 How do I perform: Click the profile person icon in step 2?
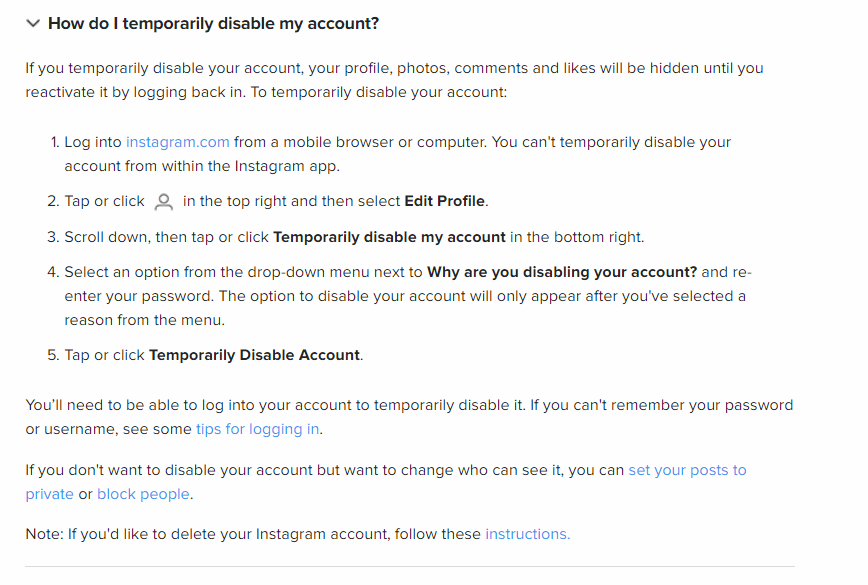[164, 202]
